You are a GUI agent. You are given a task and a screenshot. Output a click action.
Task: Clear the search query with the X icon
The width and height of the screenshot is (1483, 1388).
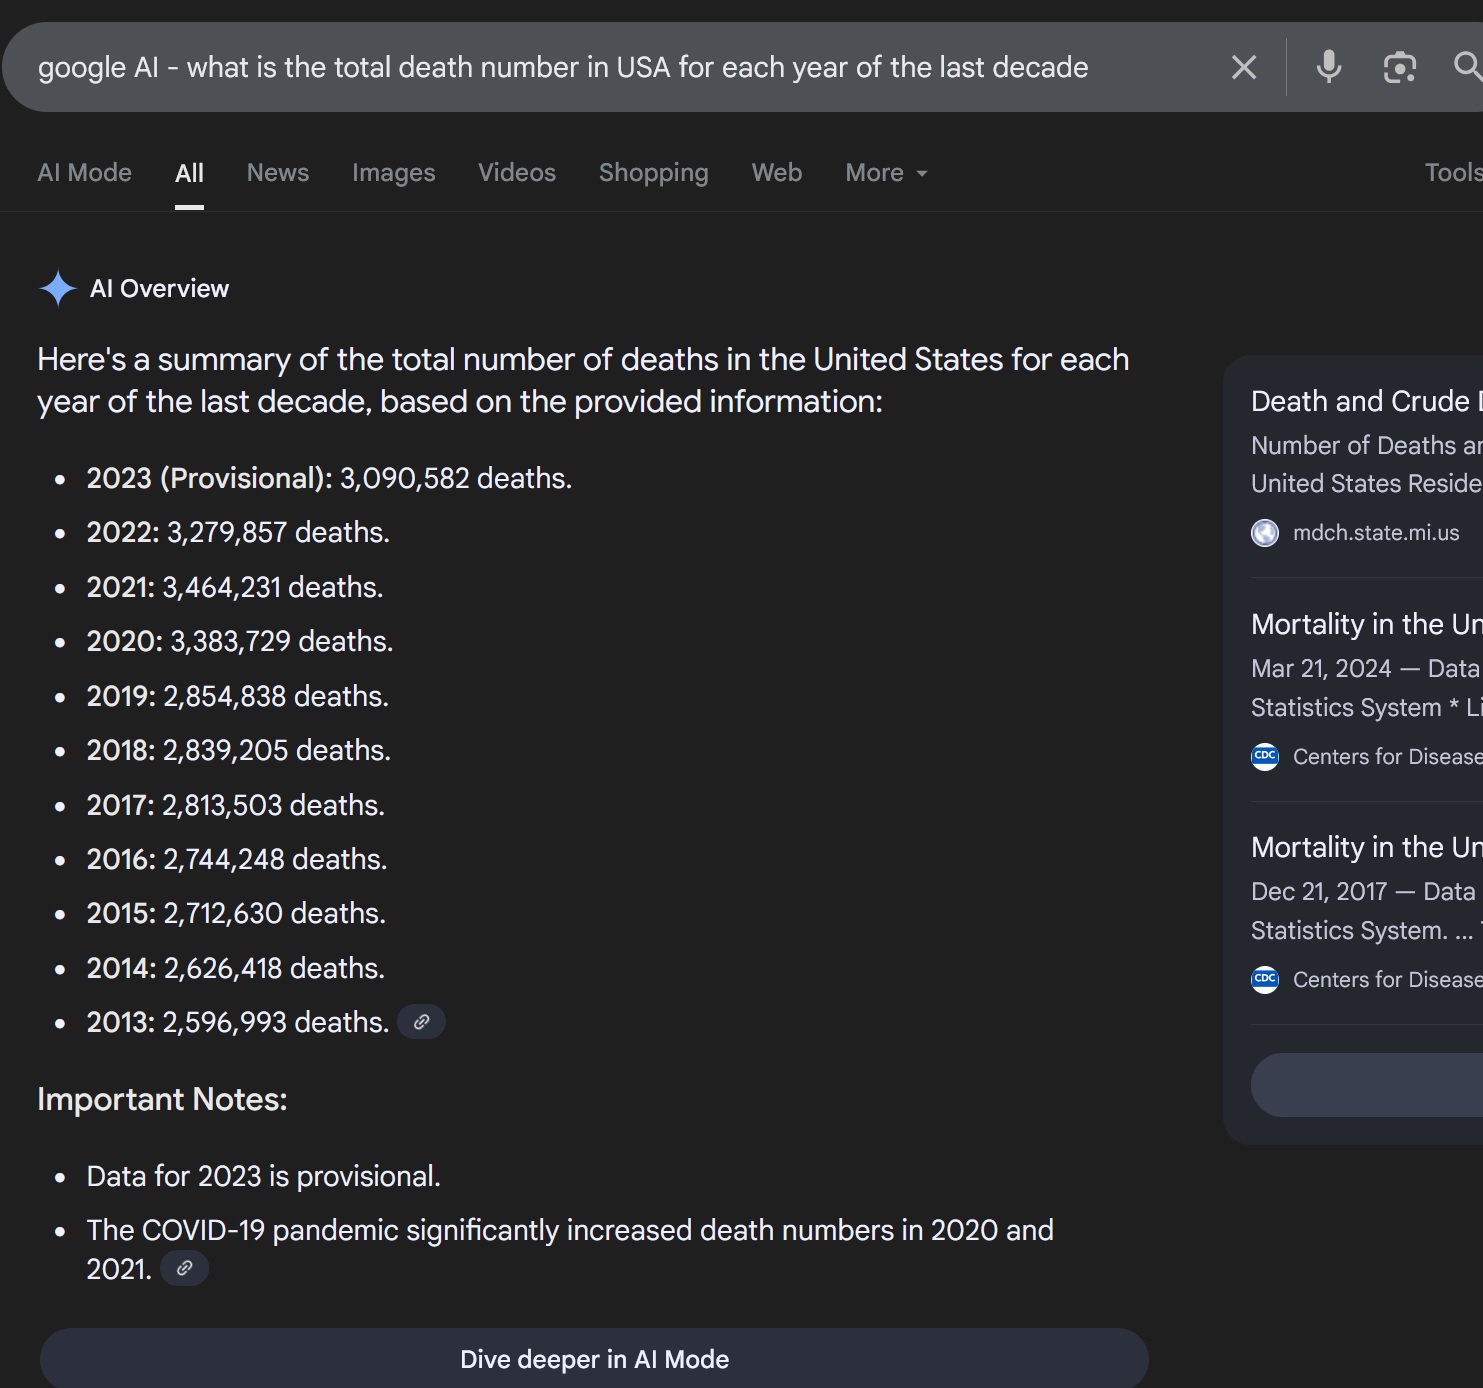(x=1244, y=67)
